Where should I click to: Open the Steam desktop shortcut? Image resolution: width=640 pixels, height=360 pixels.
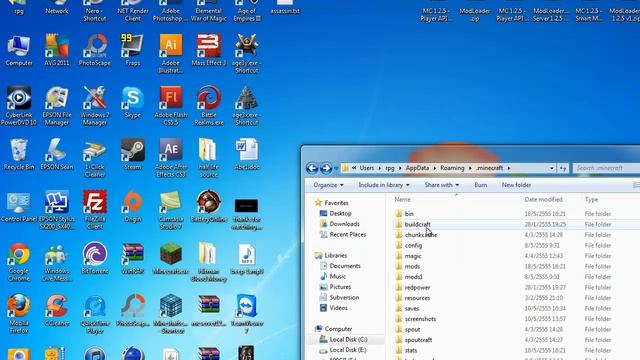click(x=133, y=154)
